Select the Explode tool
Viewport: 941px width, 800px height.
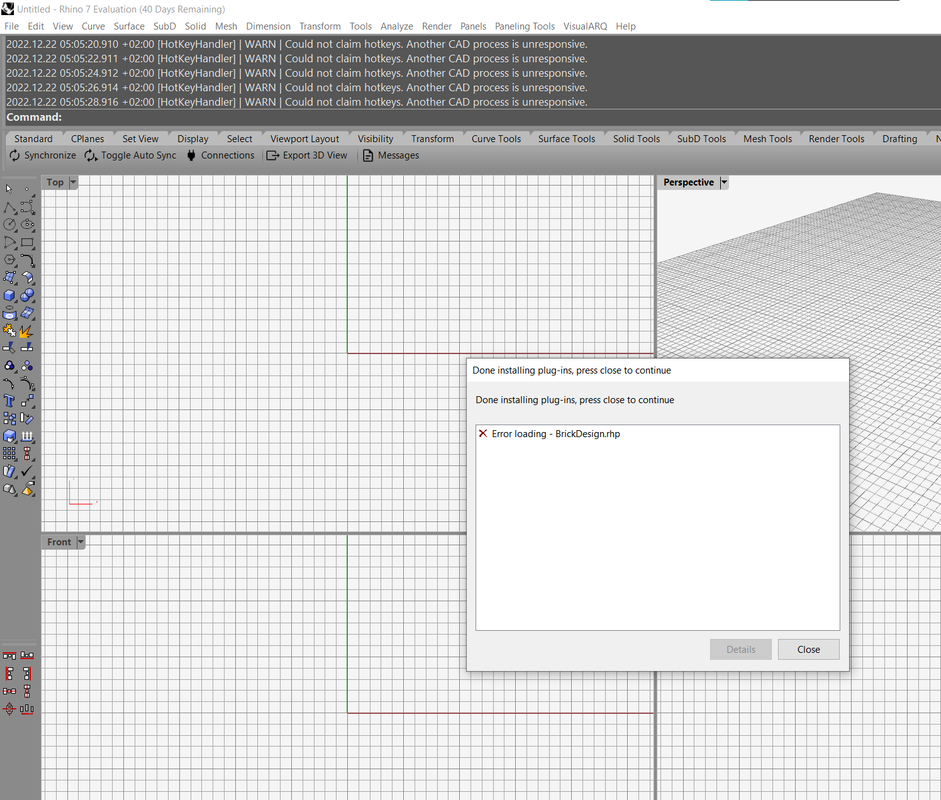[27, 331]
